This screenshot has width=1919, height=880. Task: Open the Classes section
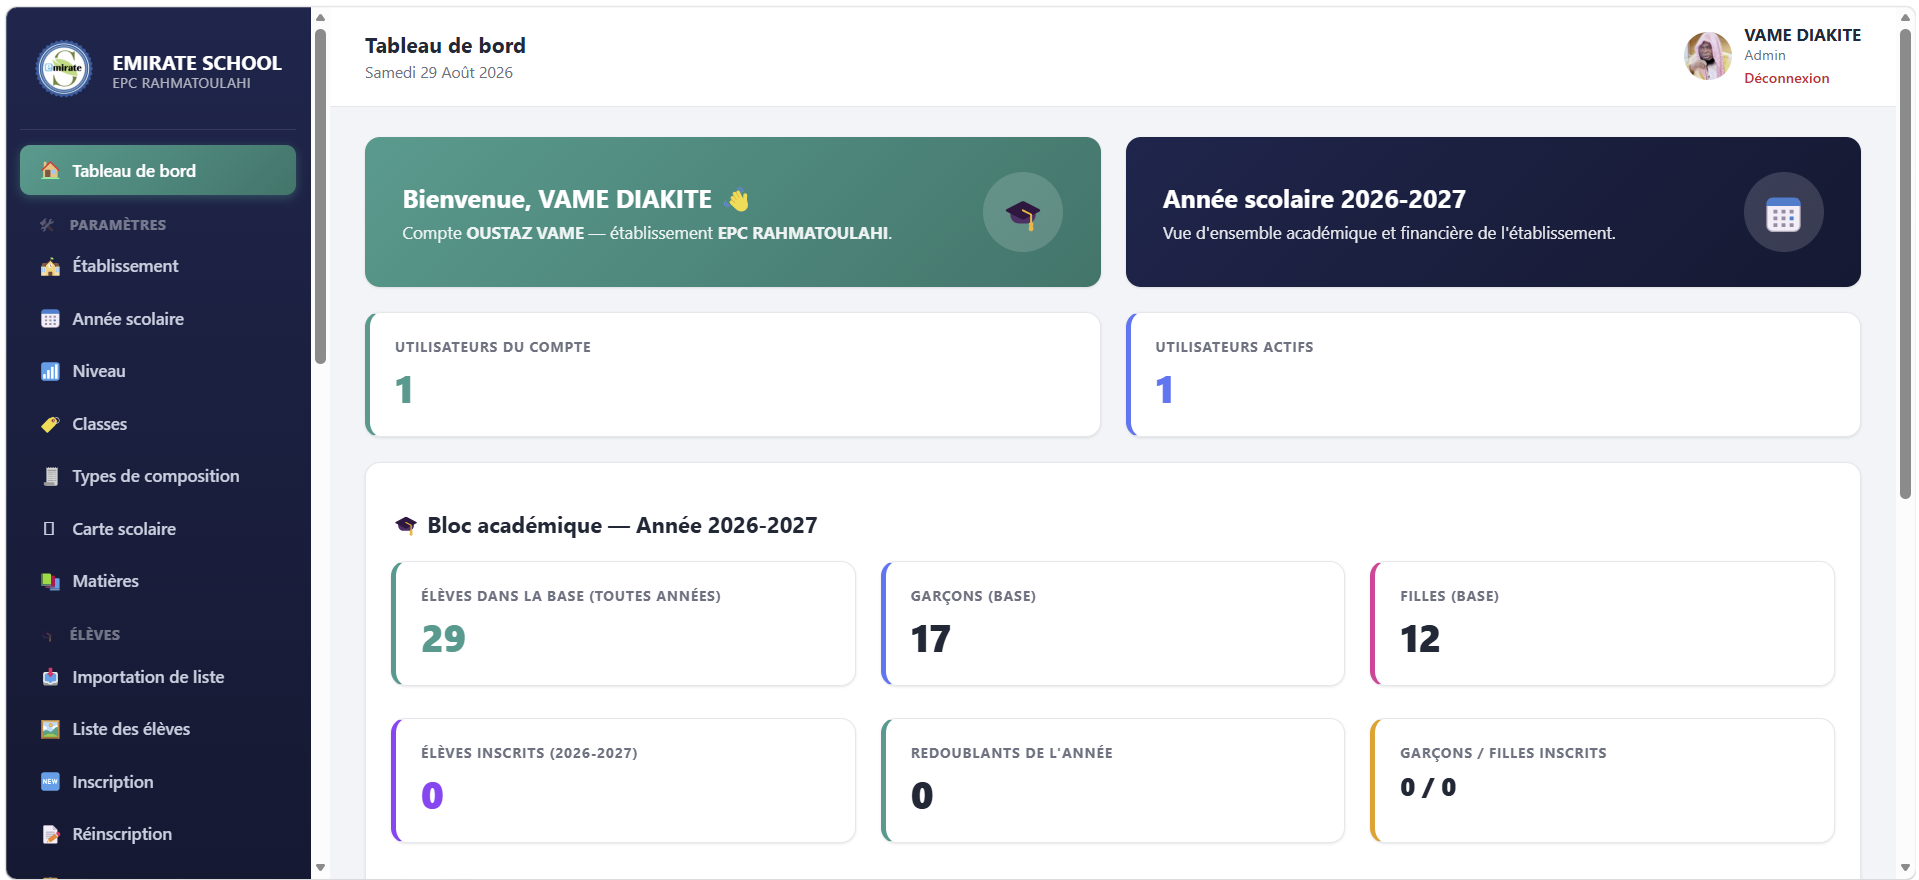pyautogui.click(x=158, y=424)
